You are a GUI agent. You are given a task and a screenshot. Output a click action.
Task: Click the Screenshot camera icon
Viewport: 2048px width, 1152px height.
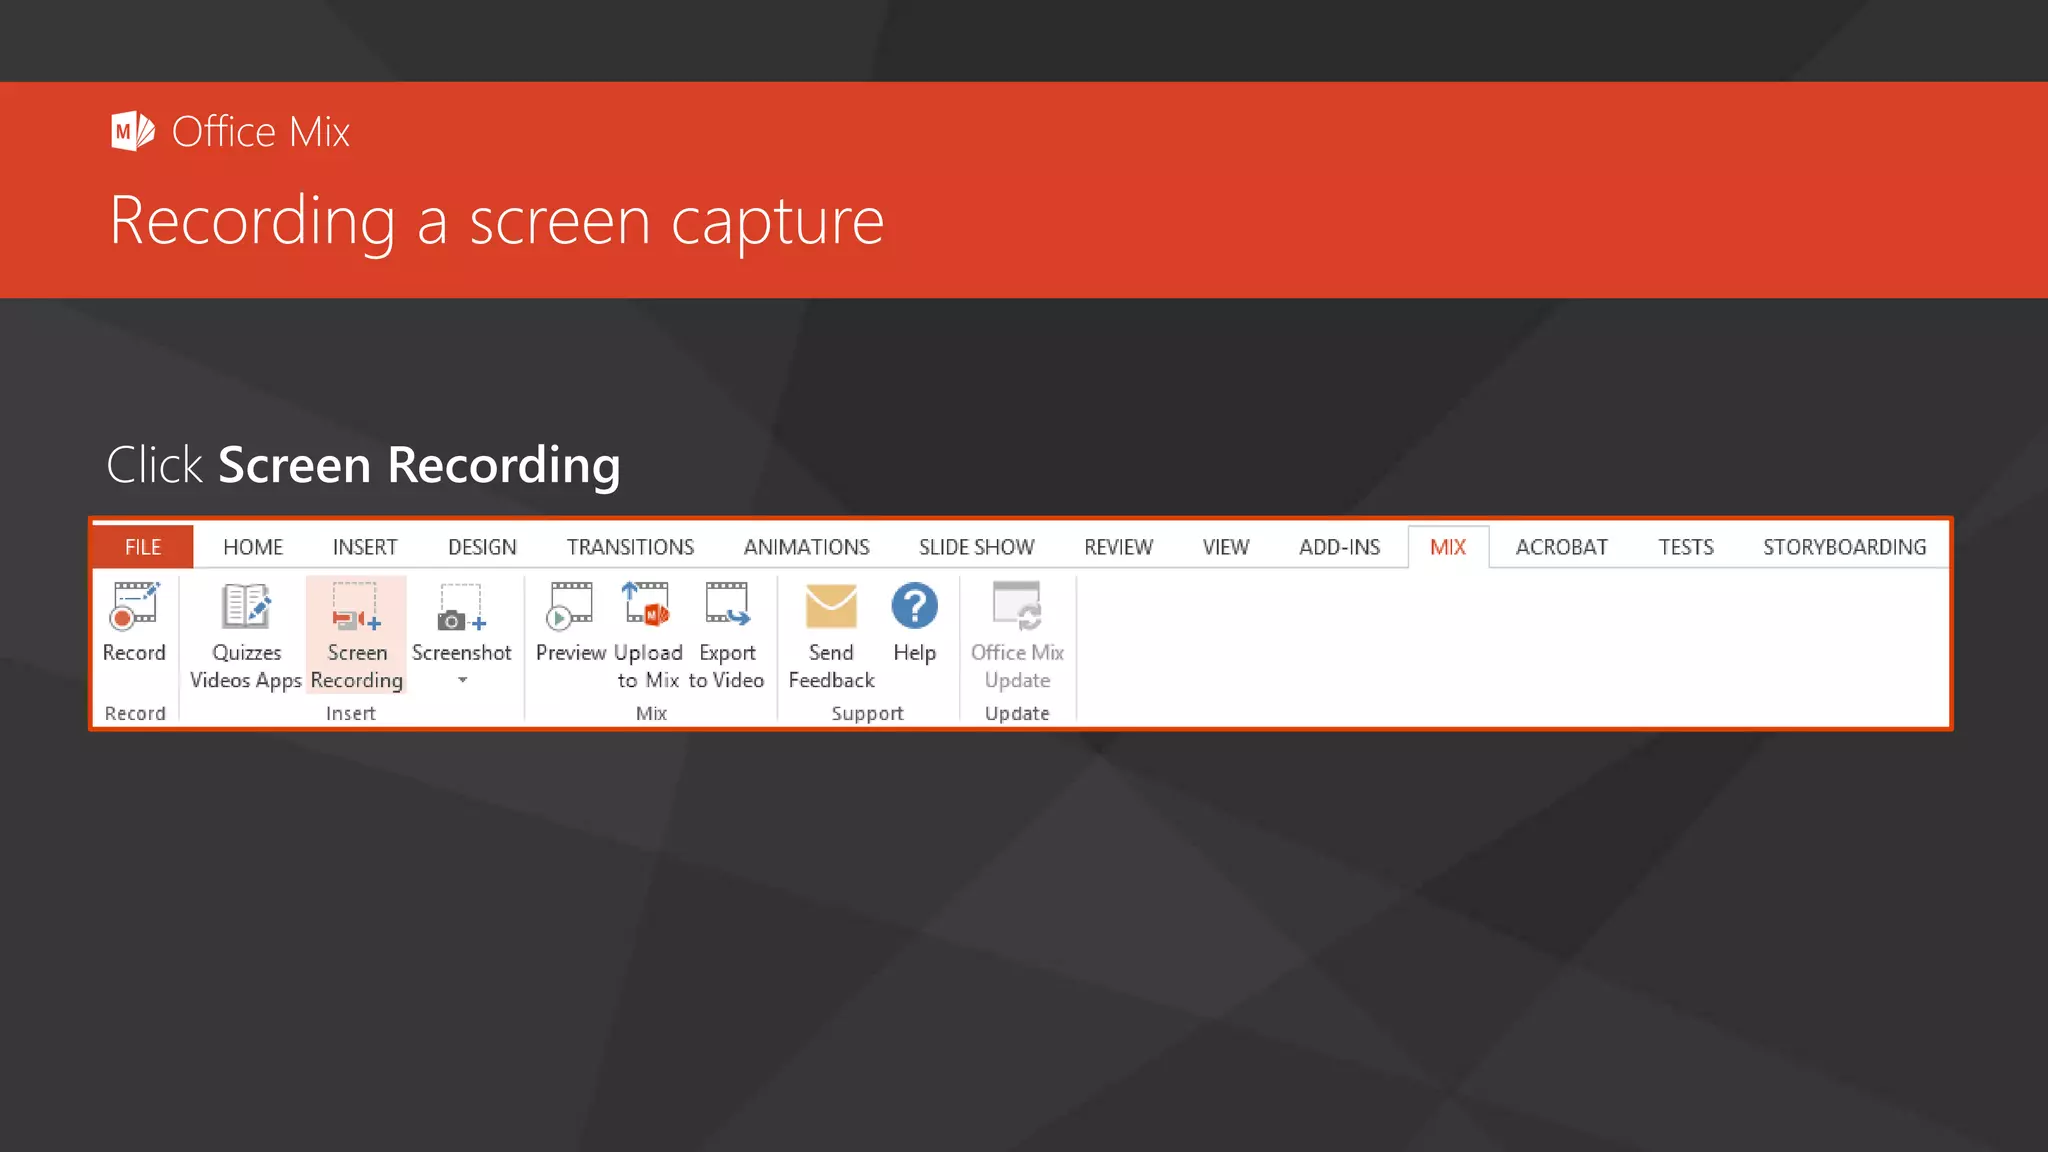[461, 608]
